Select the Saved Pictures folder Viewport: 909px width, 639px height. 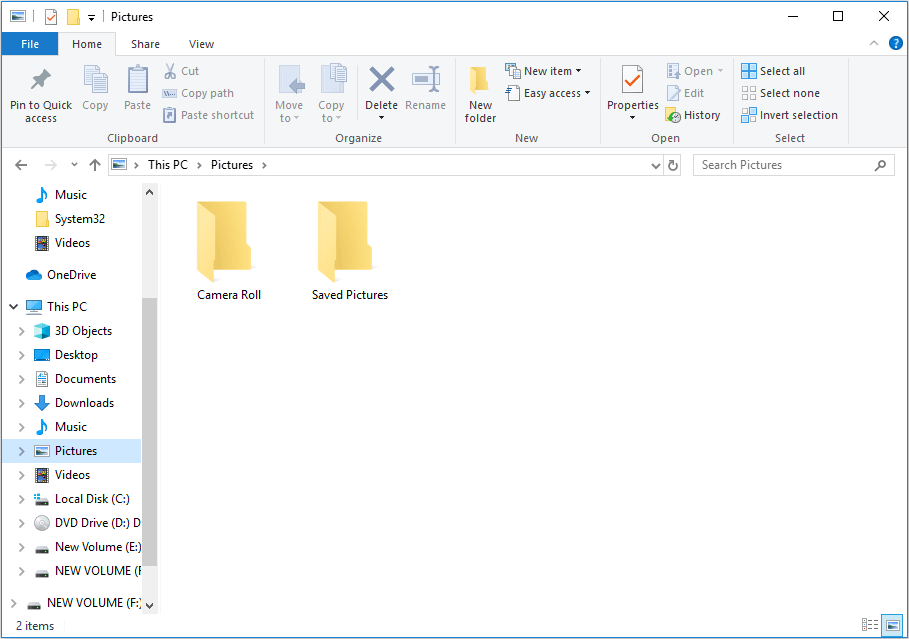click(350, 250)
